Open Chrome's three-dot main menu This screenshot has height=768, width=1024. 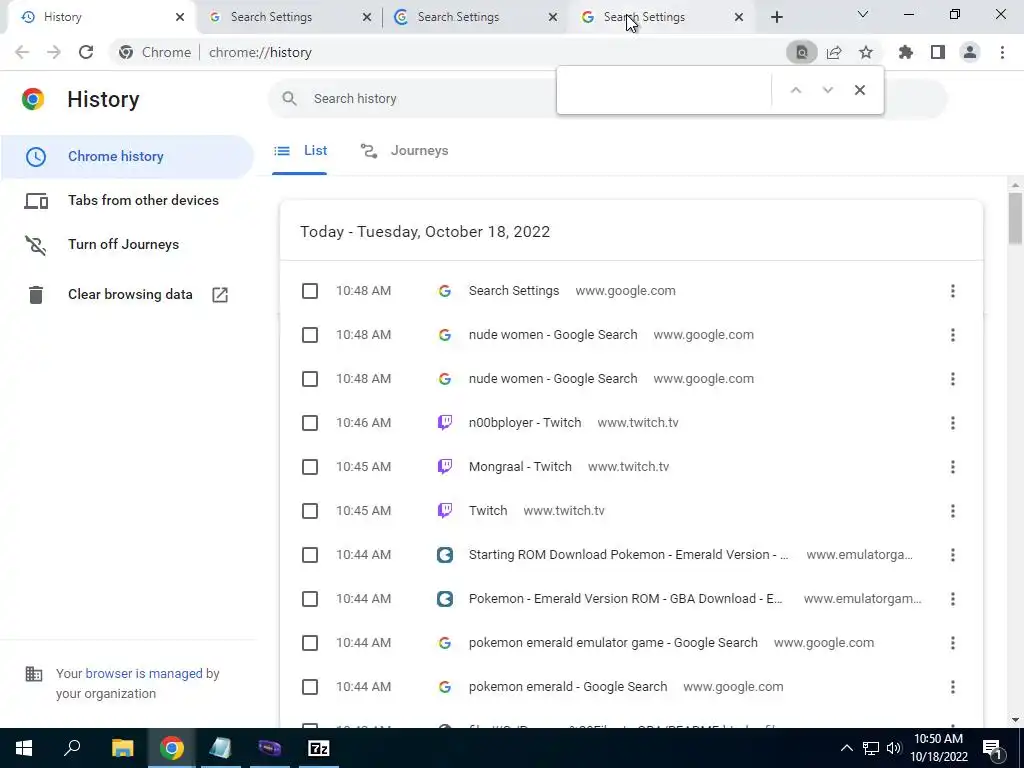[1002, 52]
